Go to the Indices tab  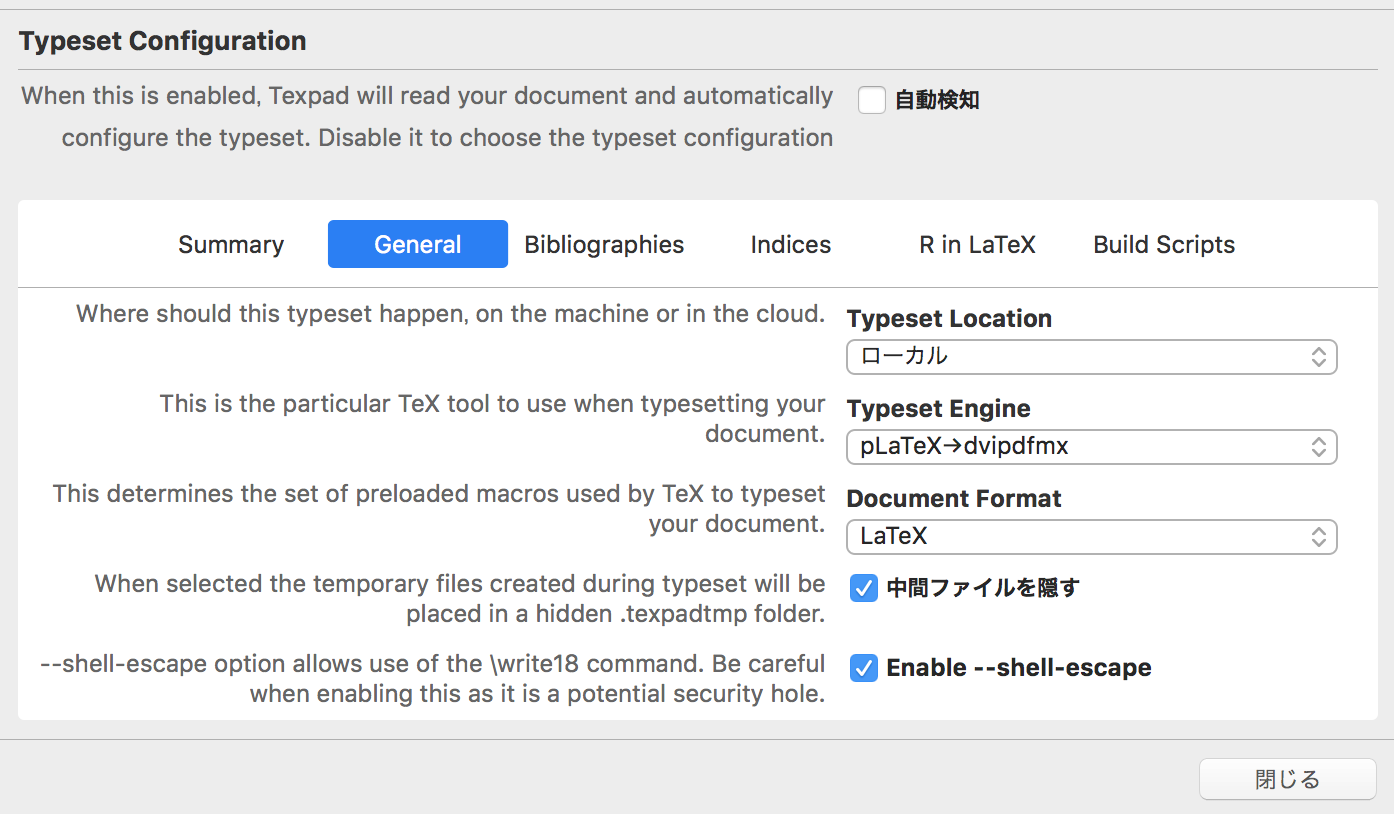(x=791, y=245)
